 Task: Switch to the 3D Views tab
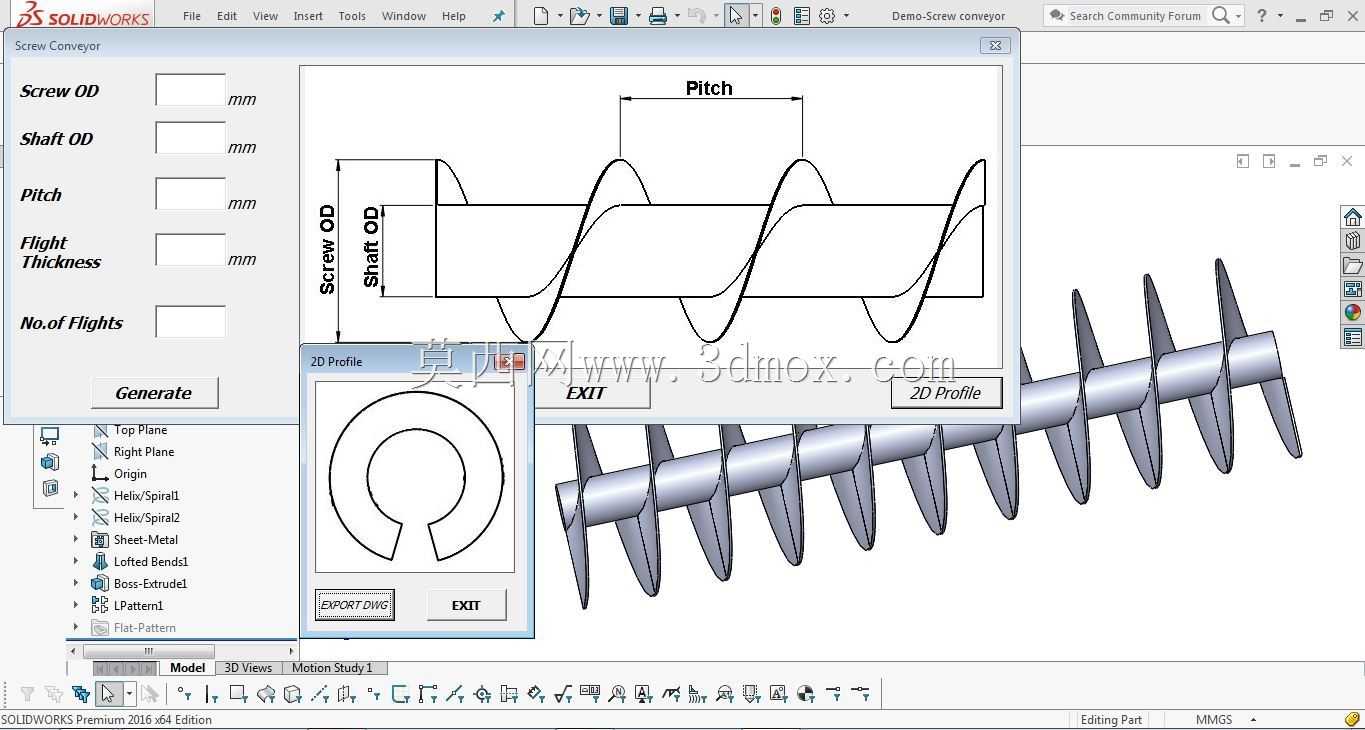(248, 668)
